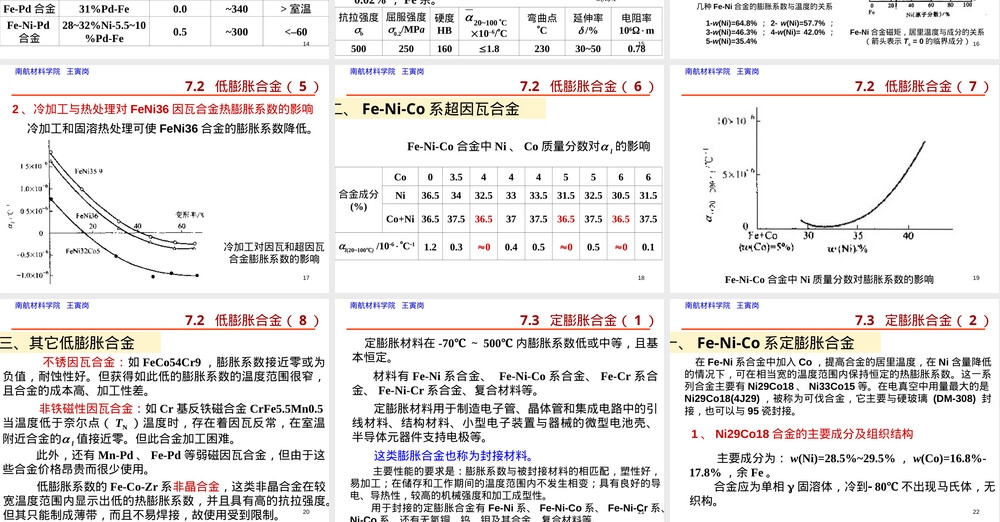
Task: Click the red term '非铁磁性因瓦合金:'
Action: click(91, 408)
